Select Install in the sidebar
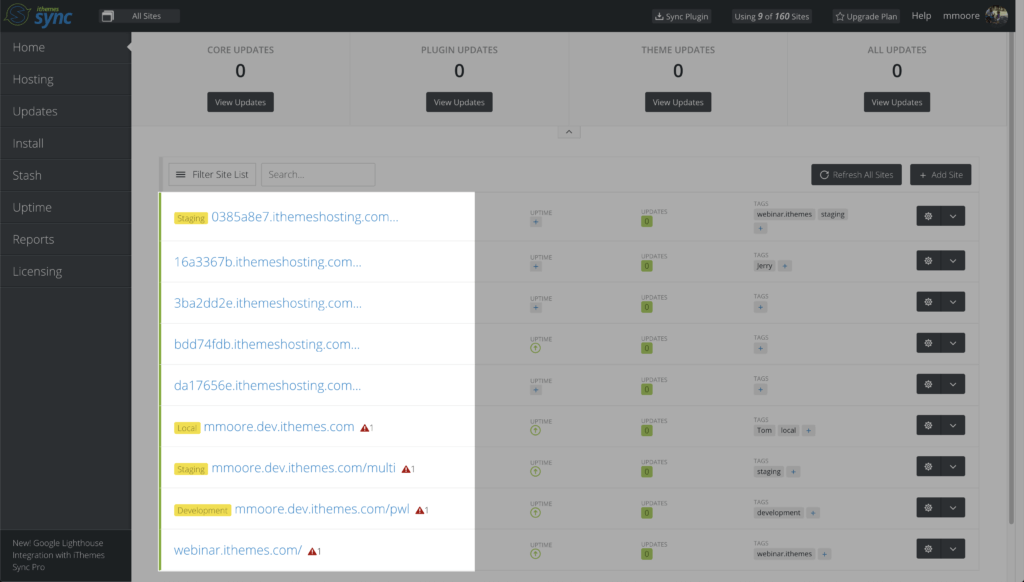Screen dimensions: 1024x582 coord(65,144)
